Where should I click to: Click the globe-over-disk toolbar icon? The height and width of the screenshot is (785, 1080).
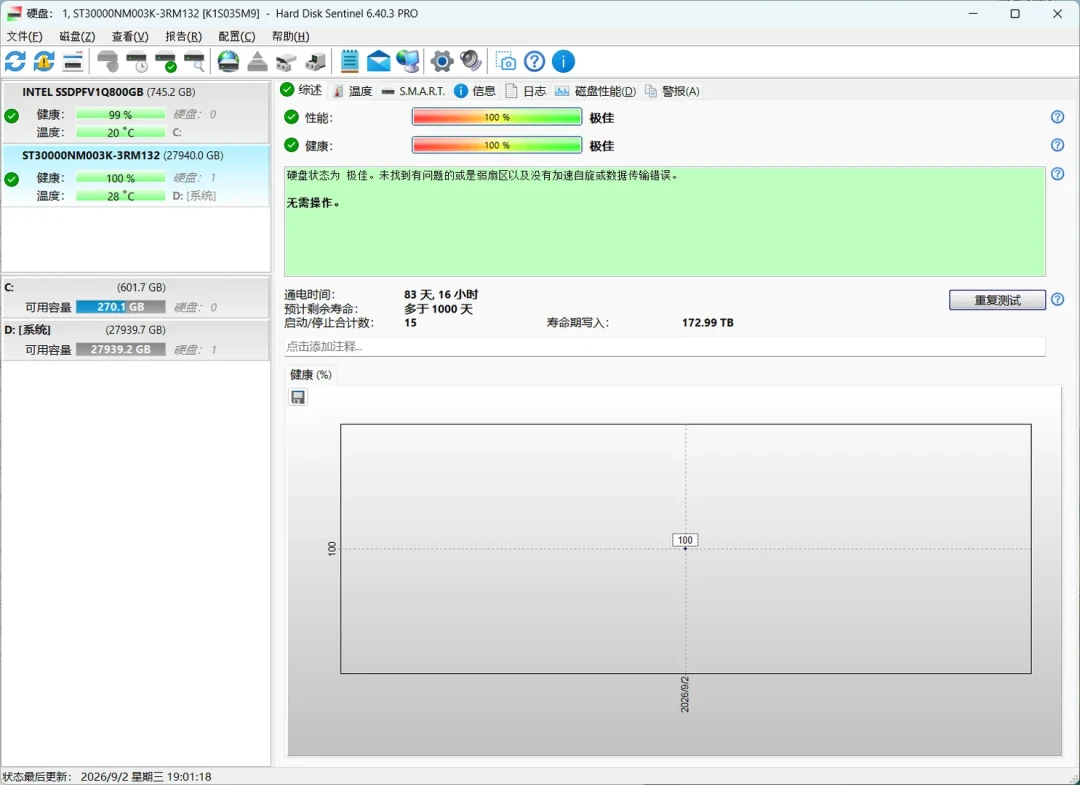[228, 61]
